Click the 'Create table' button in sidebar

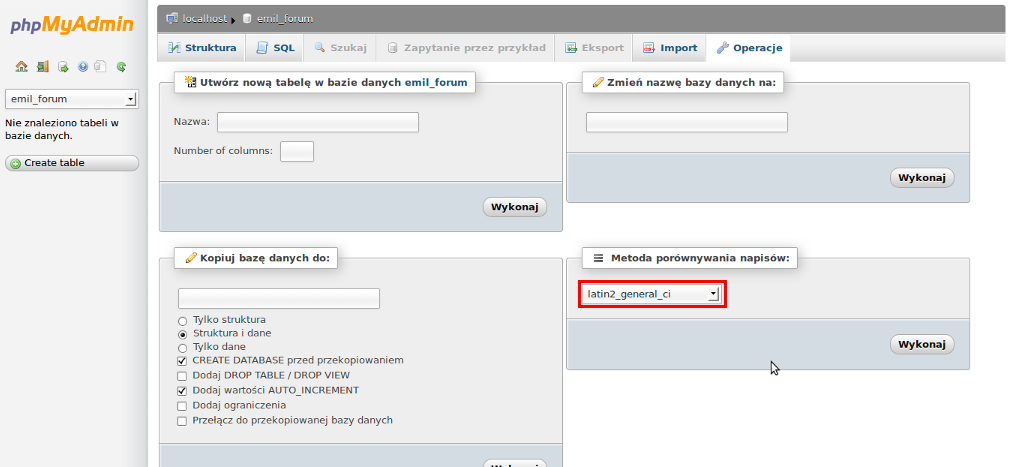(x=72, y=163)
